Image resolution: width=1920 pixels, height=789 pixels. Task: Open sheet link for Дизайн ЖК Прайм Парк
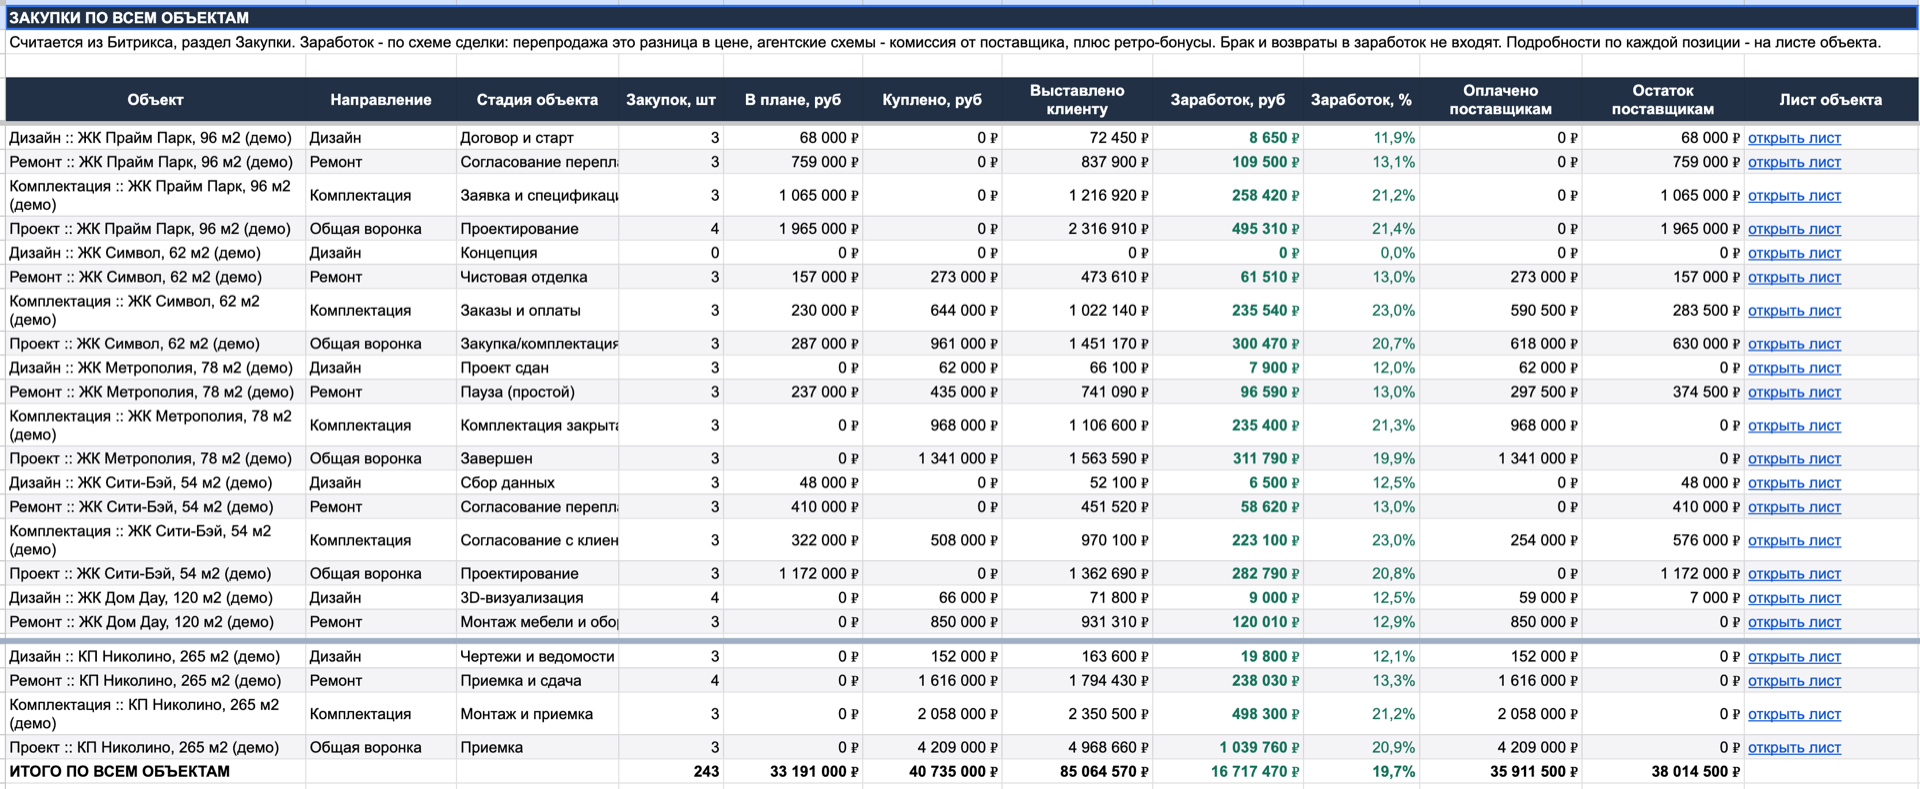(x=1794, y=138)
